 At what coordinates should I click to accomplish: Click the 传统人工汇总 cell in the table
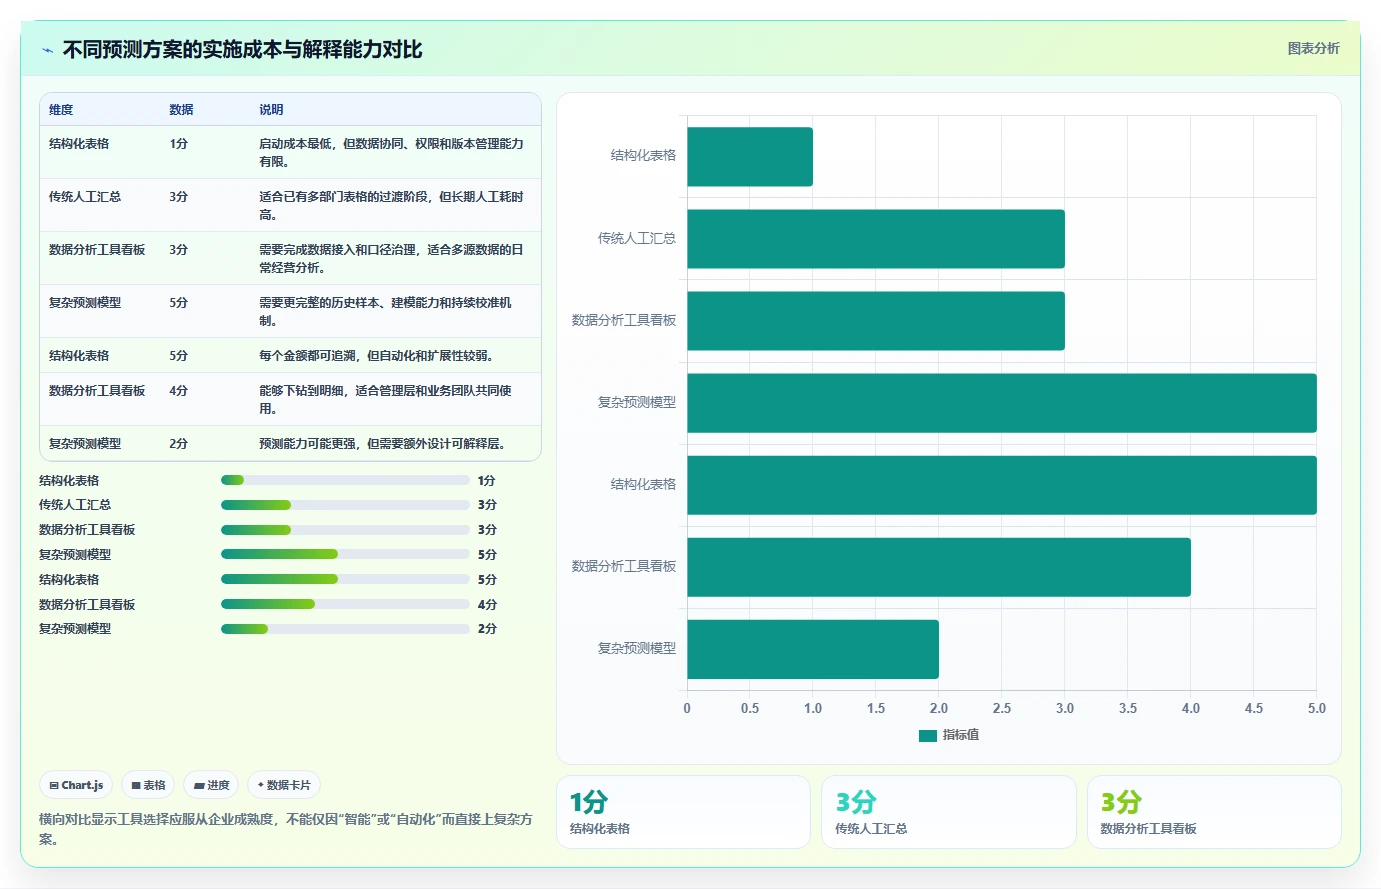coord(85,197)
